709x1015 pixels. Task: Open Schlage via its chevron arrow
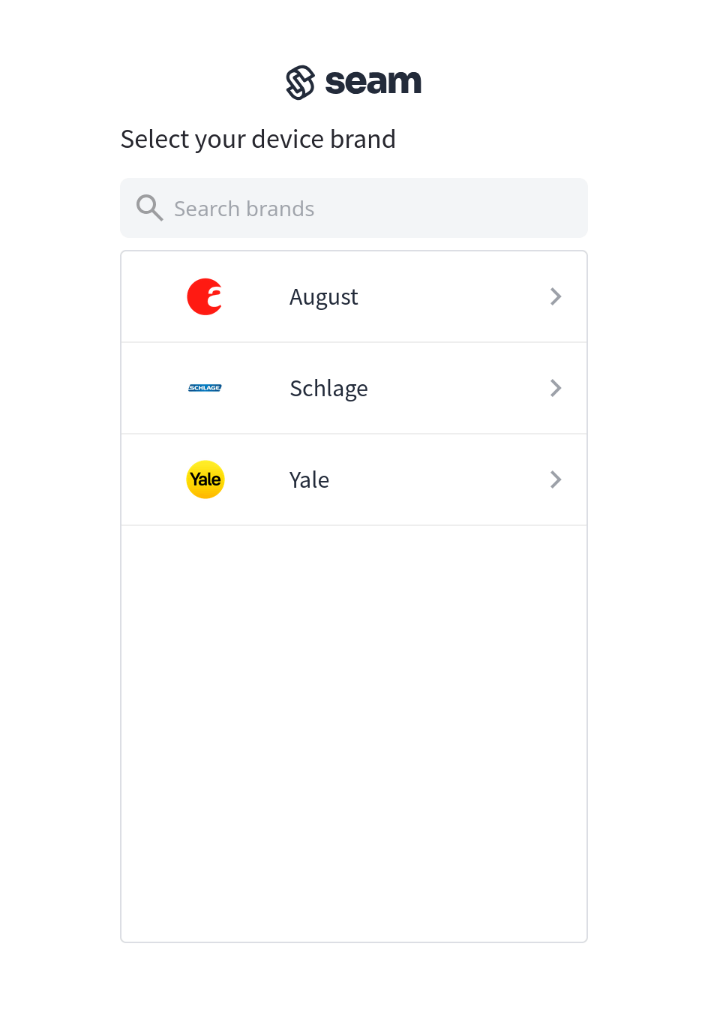tap(556, 388)
